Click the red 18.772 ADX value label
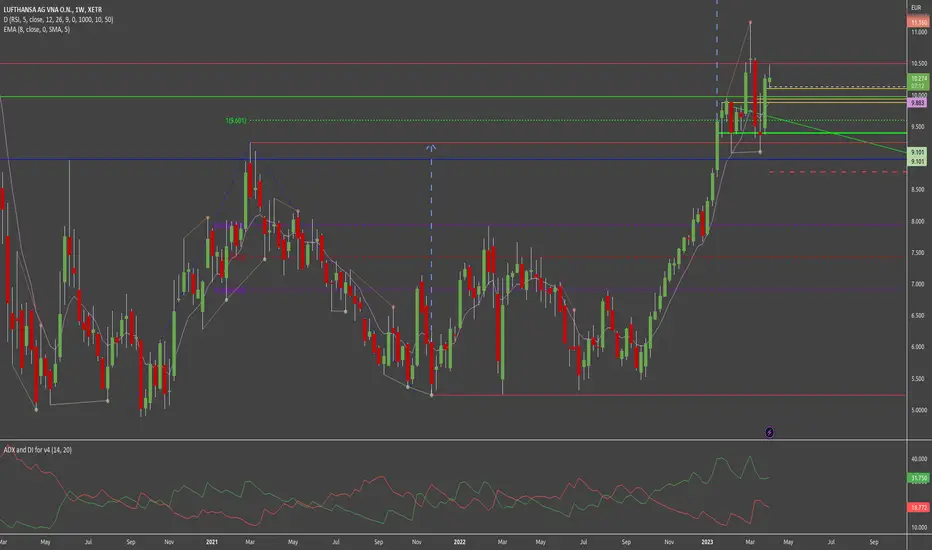Screen dimensions: 932x550 click(918, 507)
